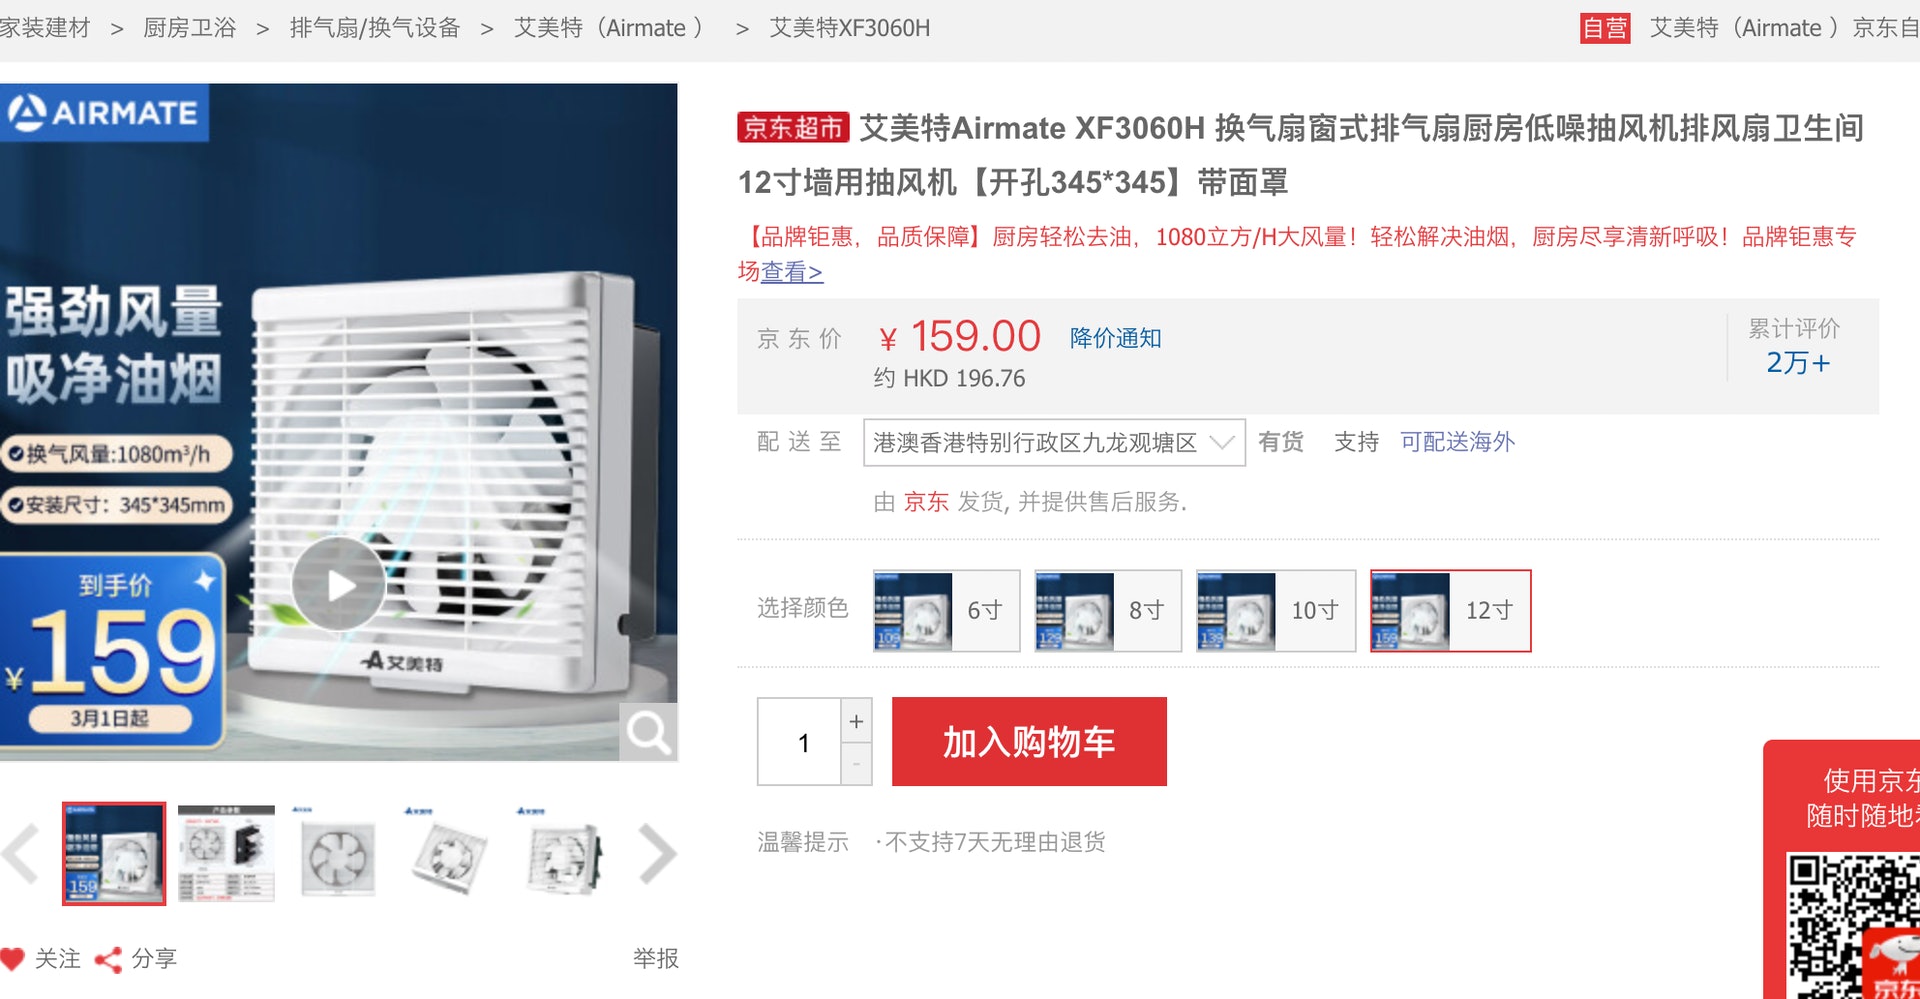The image size is (1920, 999).
Task: Open the delivery region dropdown
Action: pos(1054,442)
